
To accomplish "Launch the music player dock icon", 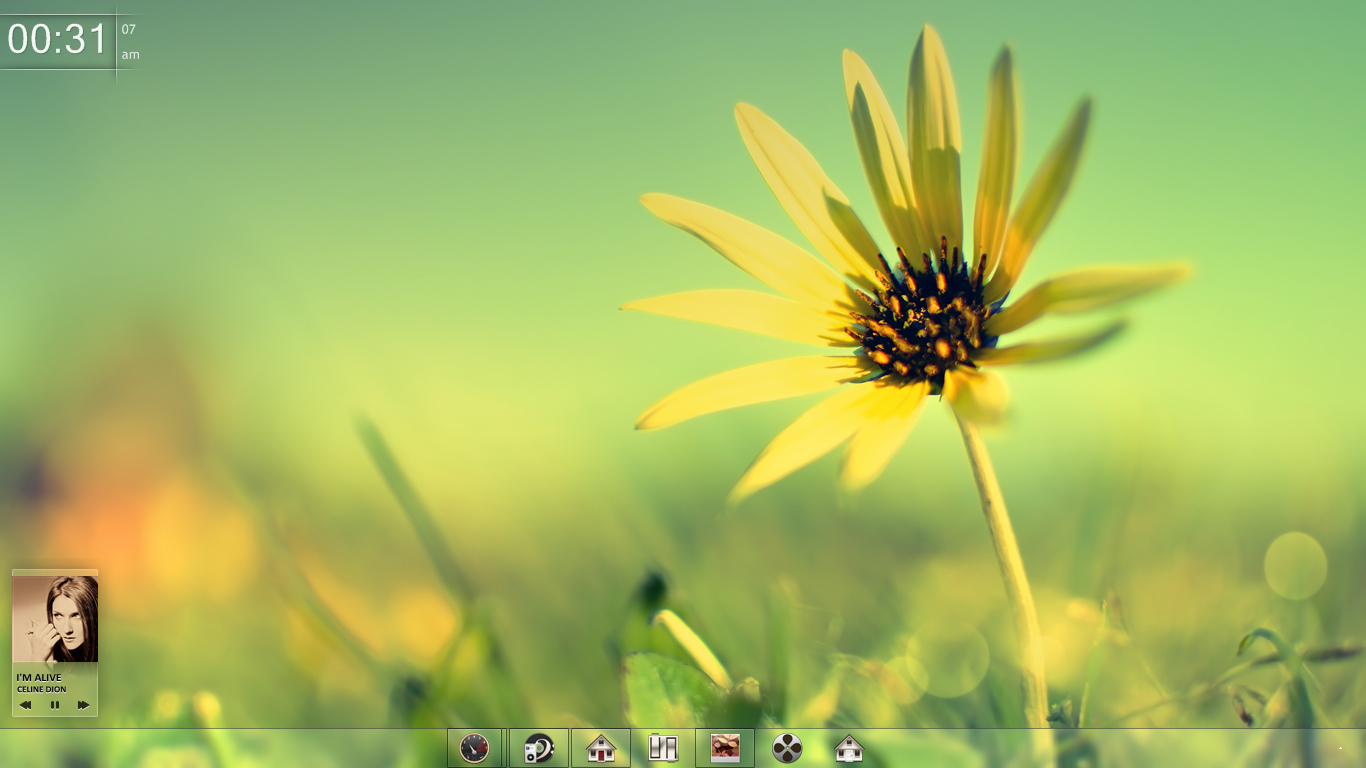I will point(539,748).
